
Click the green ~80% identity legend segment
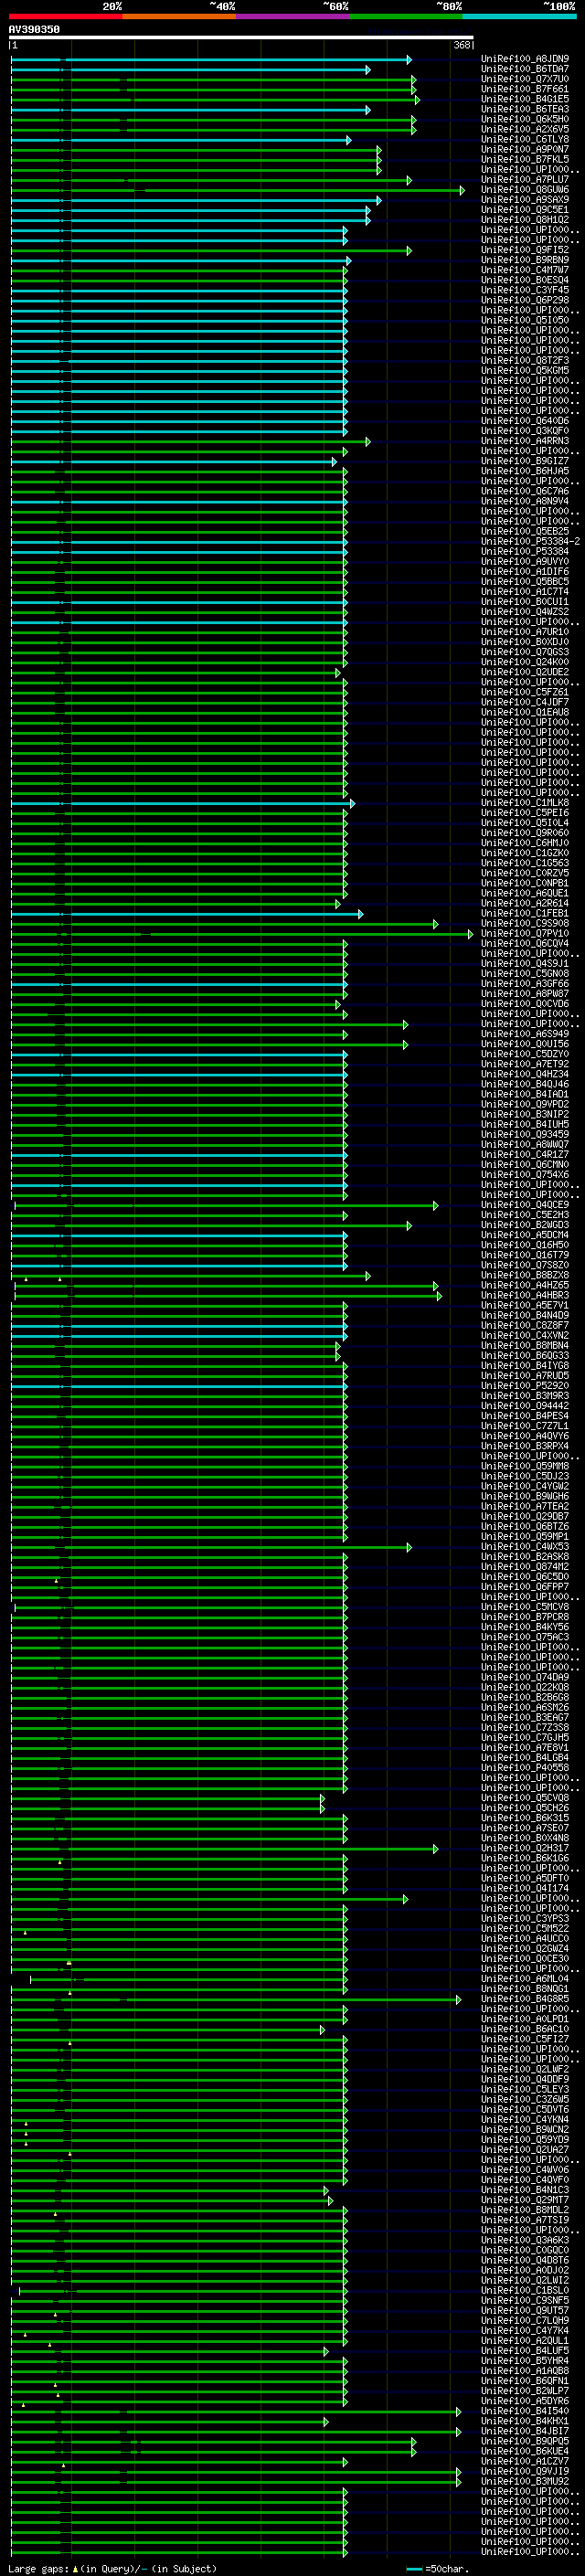click(x=406, y=16)
